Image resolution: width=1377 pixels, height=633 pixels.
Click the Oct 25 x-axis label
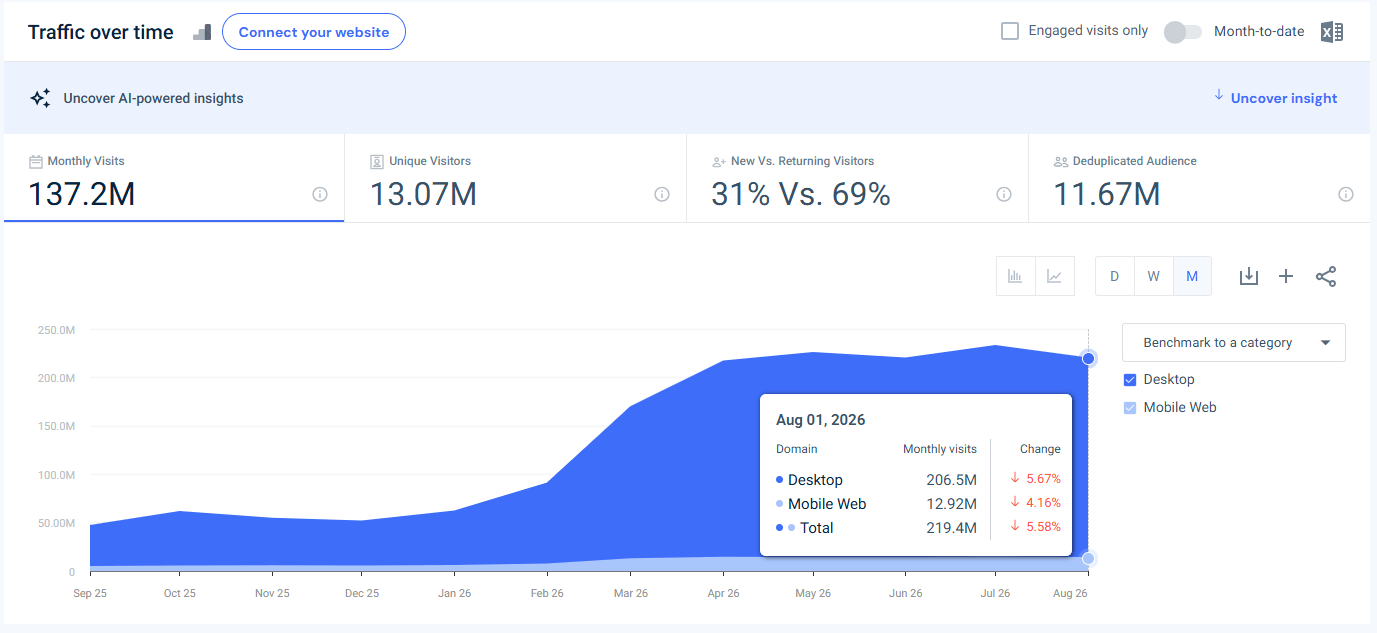coord(180,594)
